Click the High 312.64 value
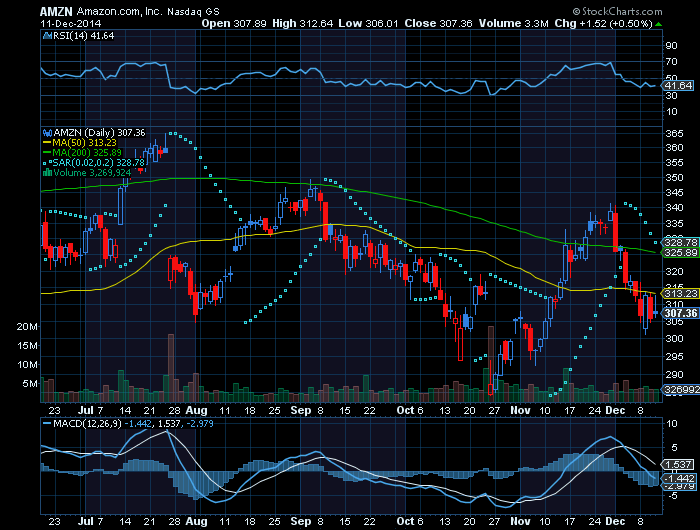 pyautogui.click(x=303, y=24)
